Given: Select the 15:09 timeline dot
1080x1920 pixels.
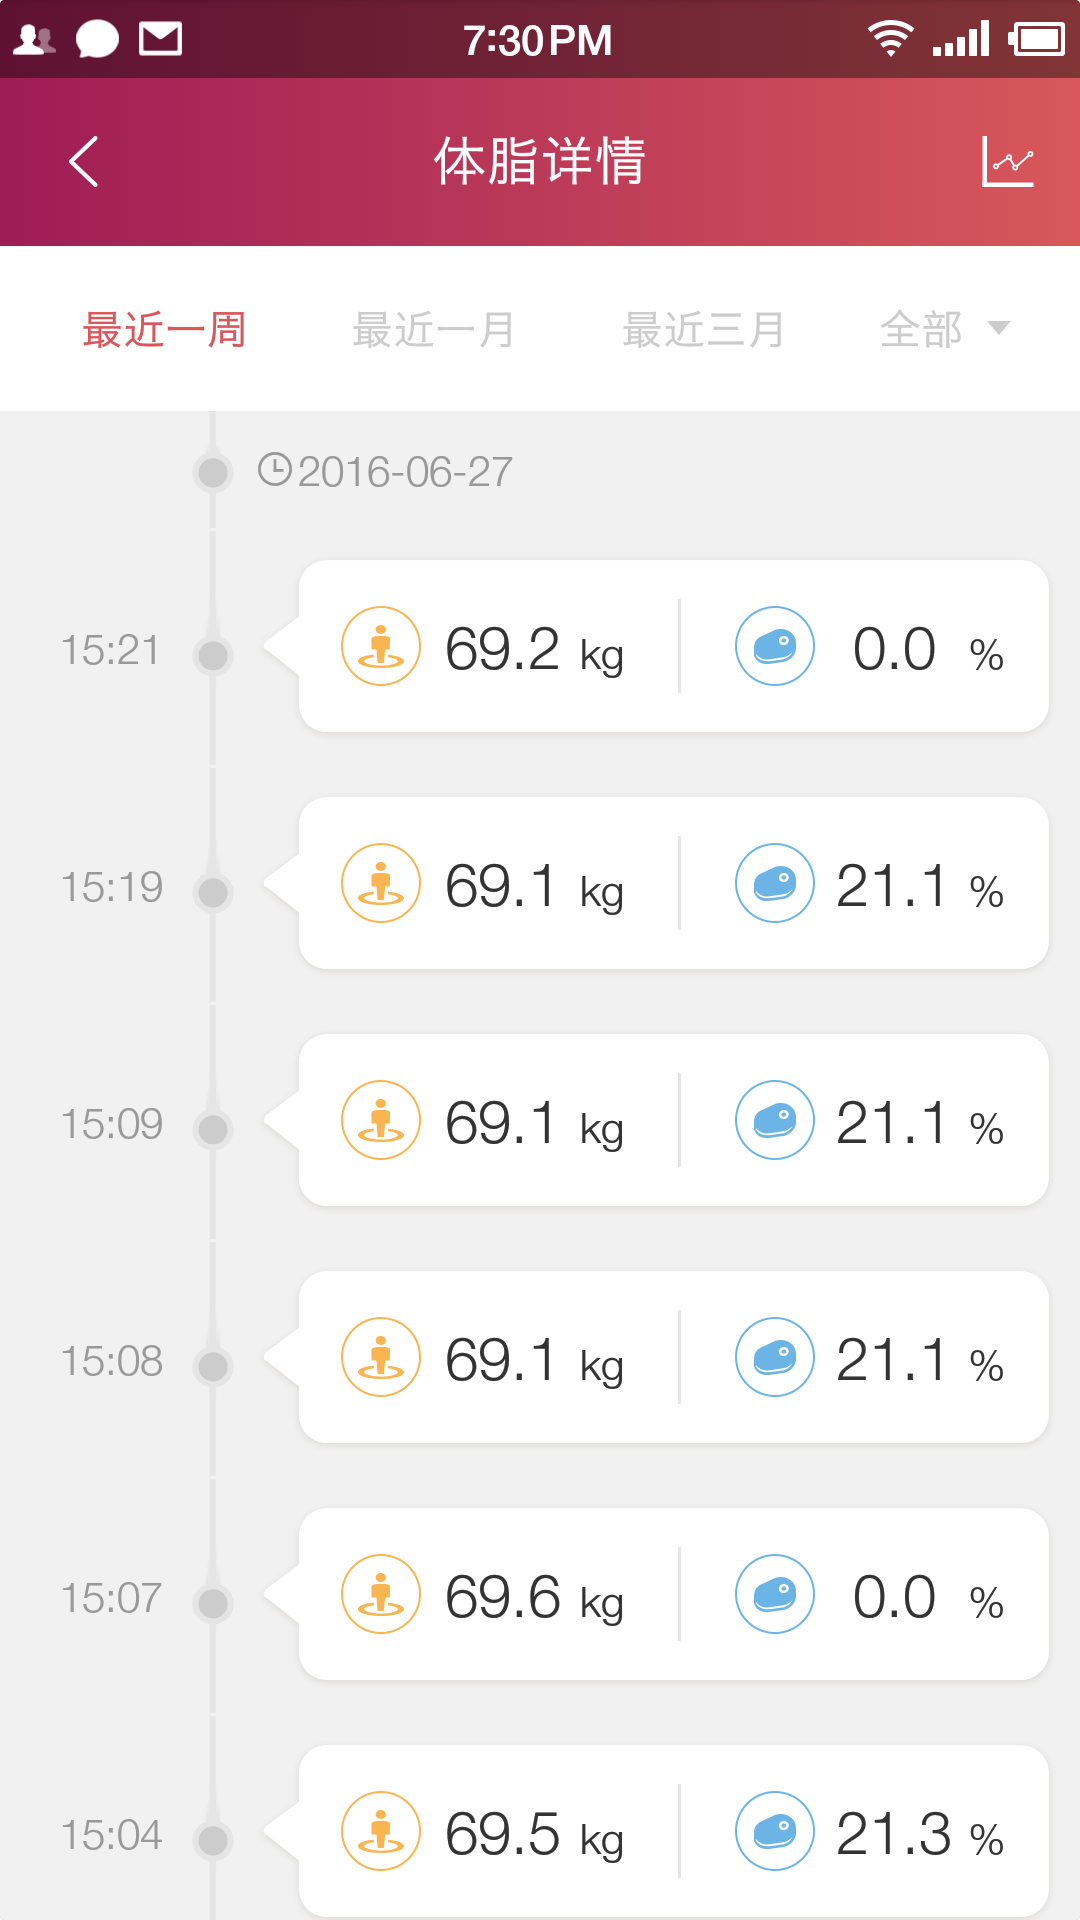Looking at the screenshot, I should tap(213, 1129).
